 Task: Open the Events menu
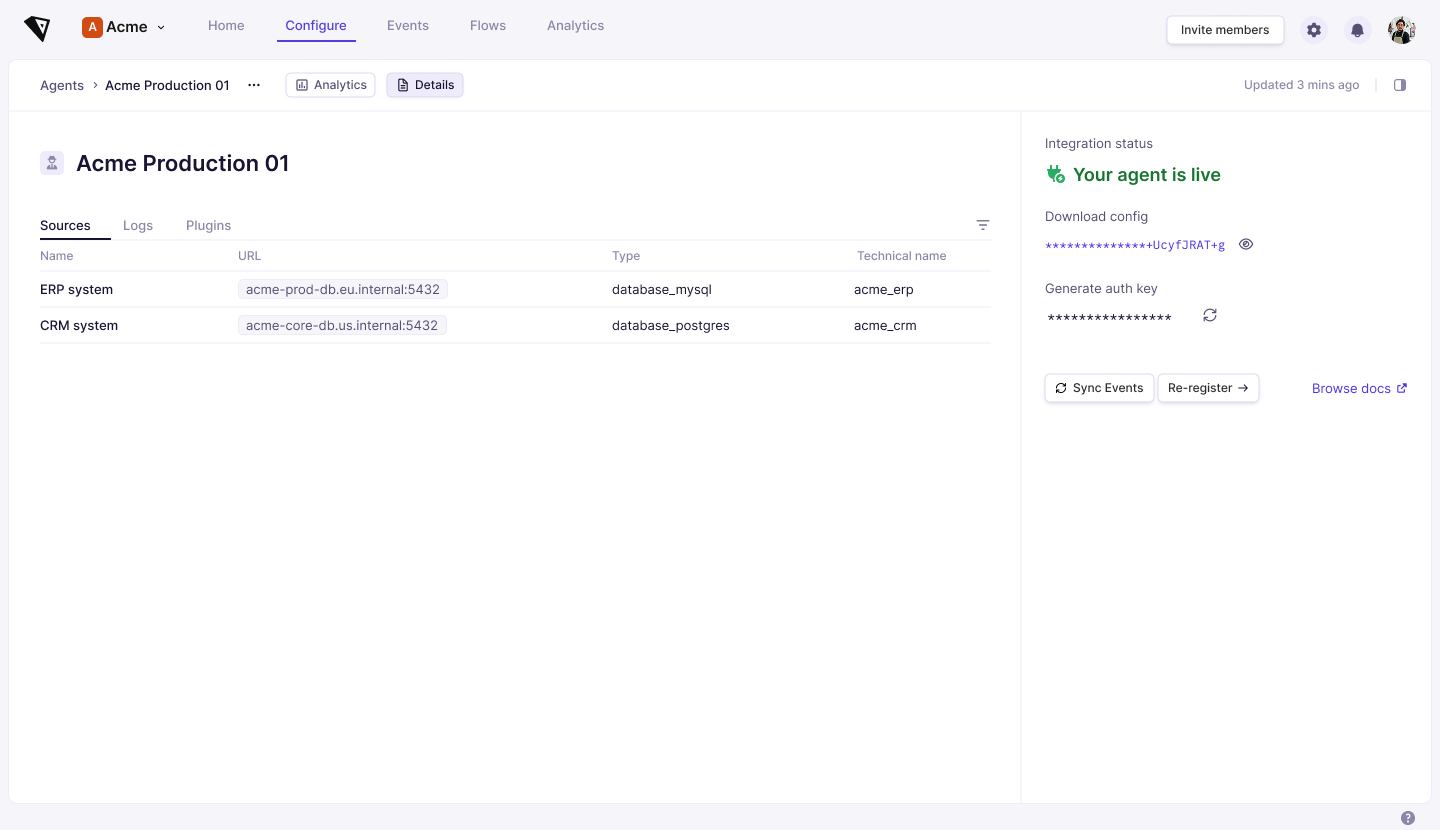pos(408,26)
